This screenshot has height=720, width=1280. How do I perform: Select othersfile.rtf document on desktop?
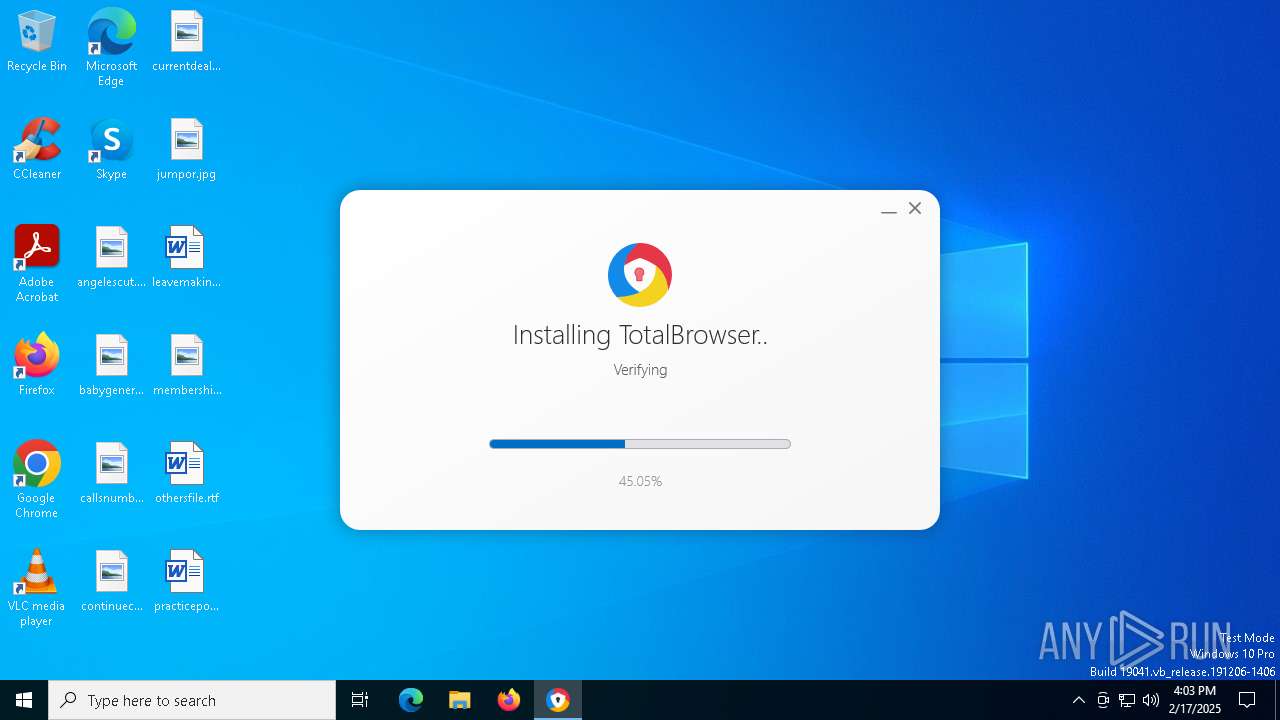pyautogui.click(x=186, y=474)
